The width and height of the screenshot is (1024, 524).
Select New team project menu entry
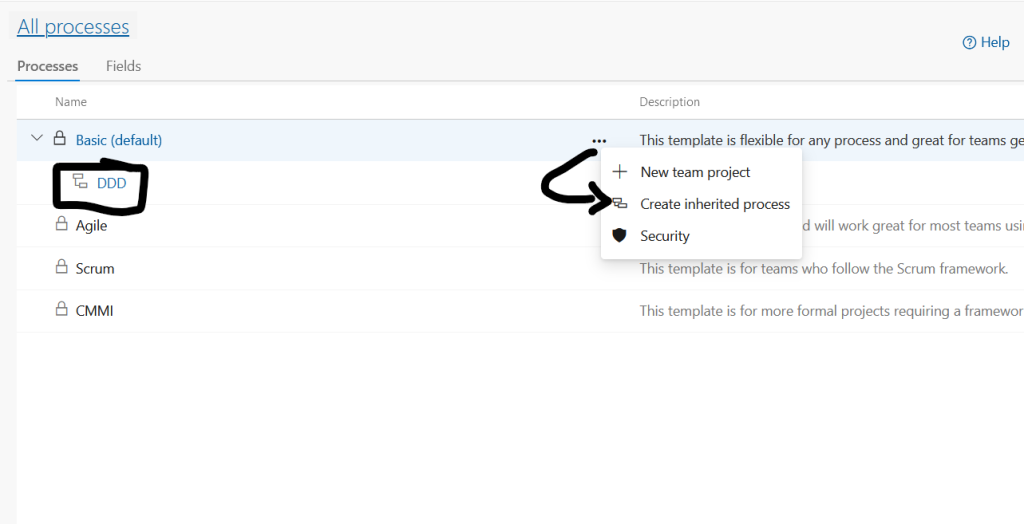click(x=695, y=172)
